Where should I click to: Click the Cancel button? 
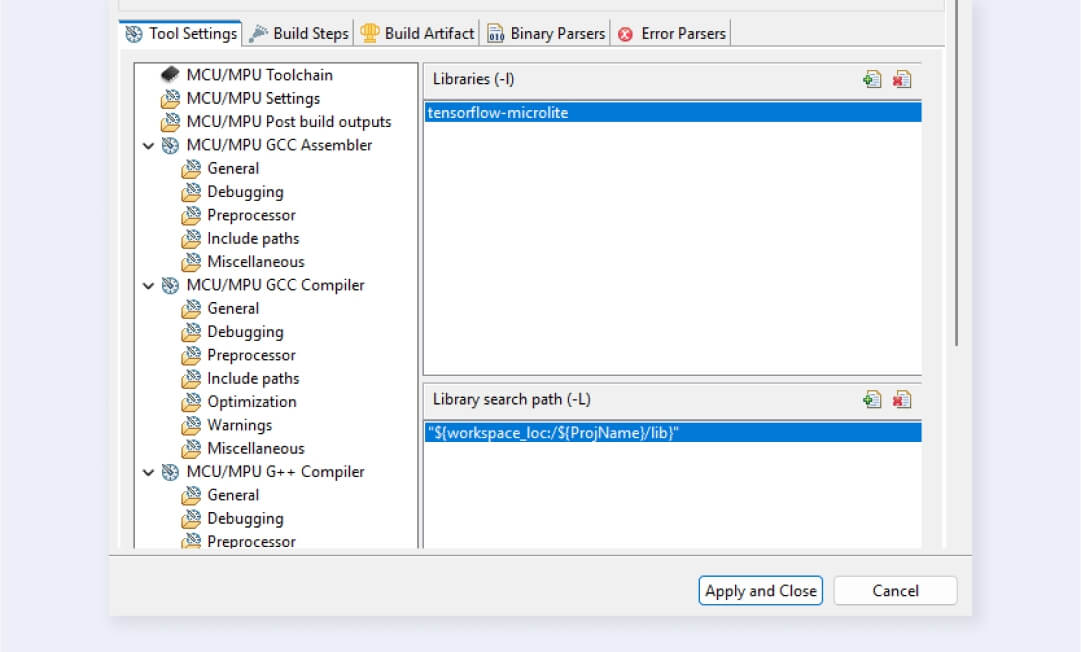pyautogui.click(x=895, y=591)
